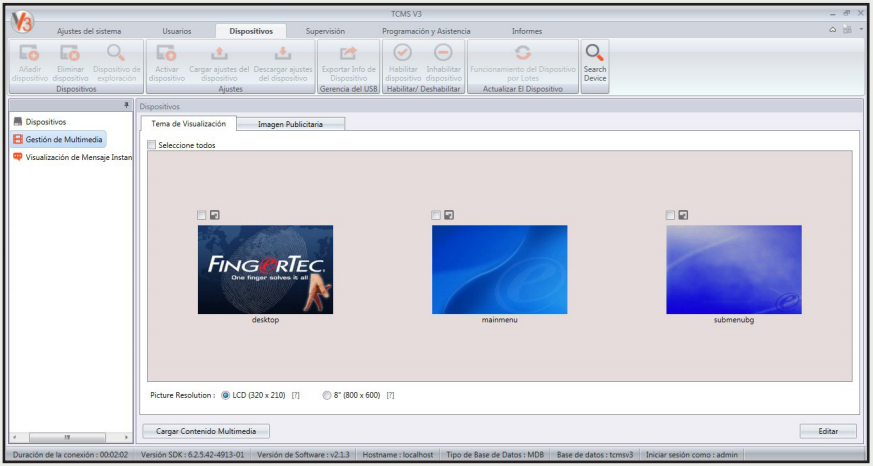The image size is (873, 466).
Task: Open the Dispositivos ribbon tab
Action: [x=251, y=31]
